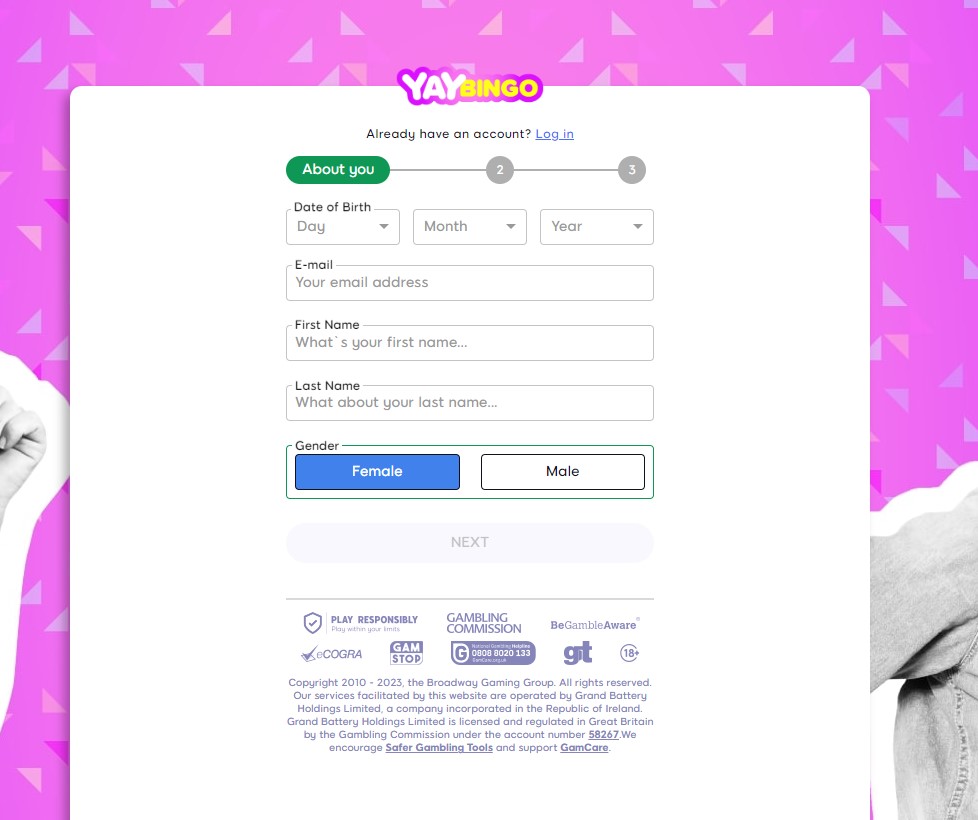Expand the Month dropdown
The image size is (978, 820).
pos(470,226)
